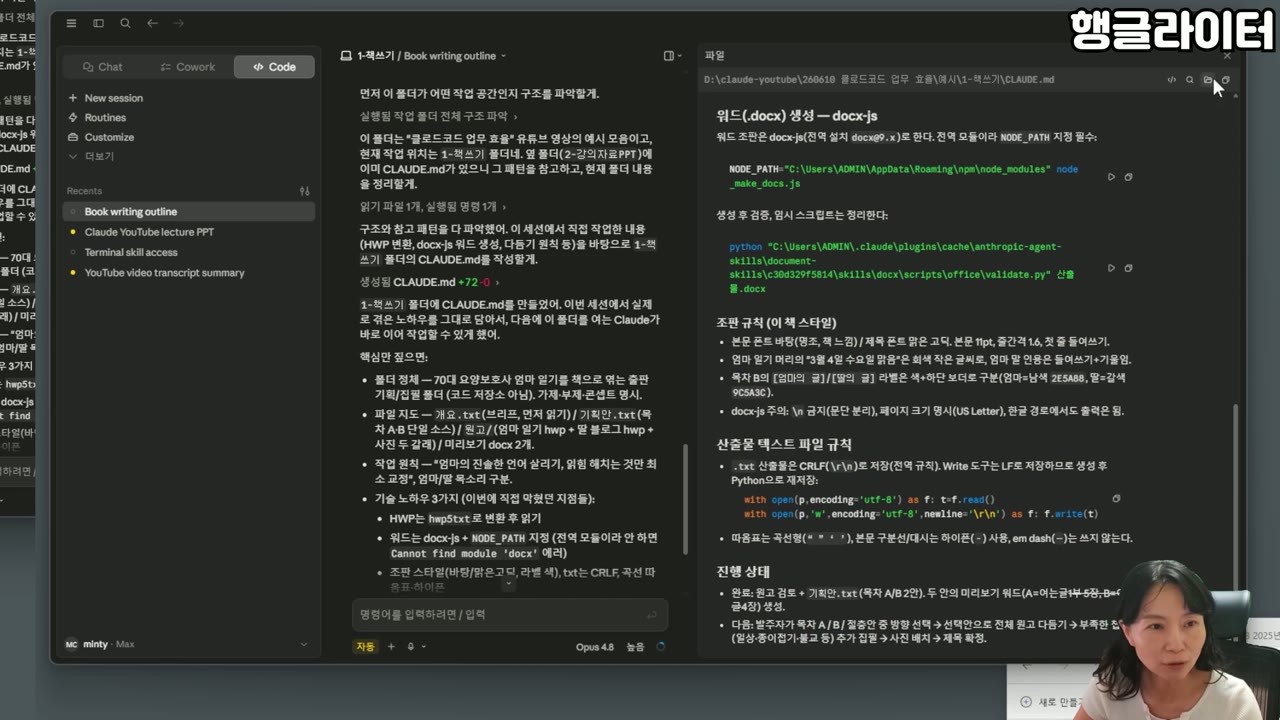Open Terminal skill access session
The width and height of the screenshot is (1280, 720).
point(188,252)
